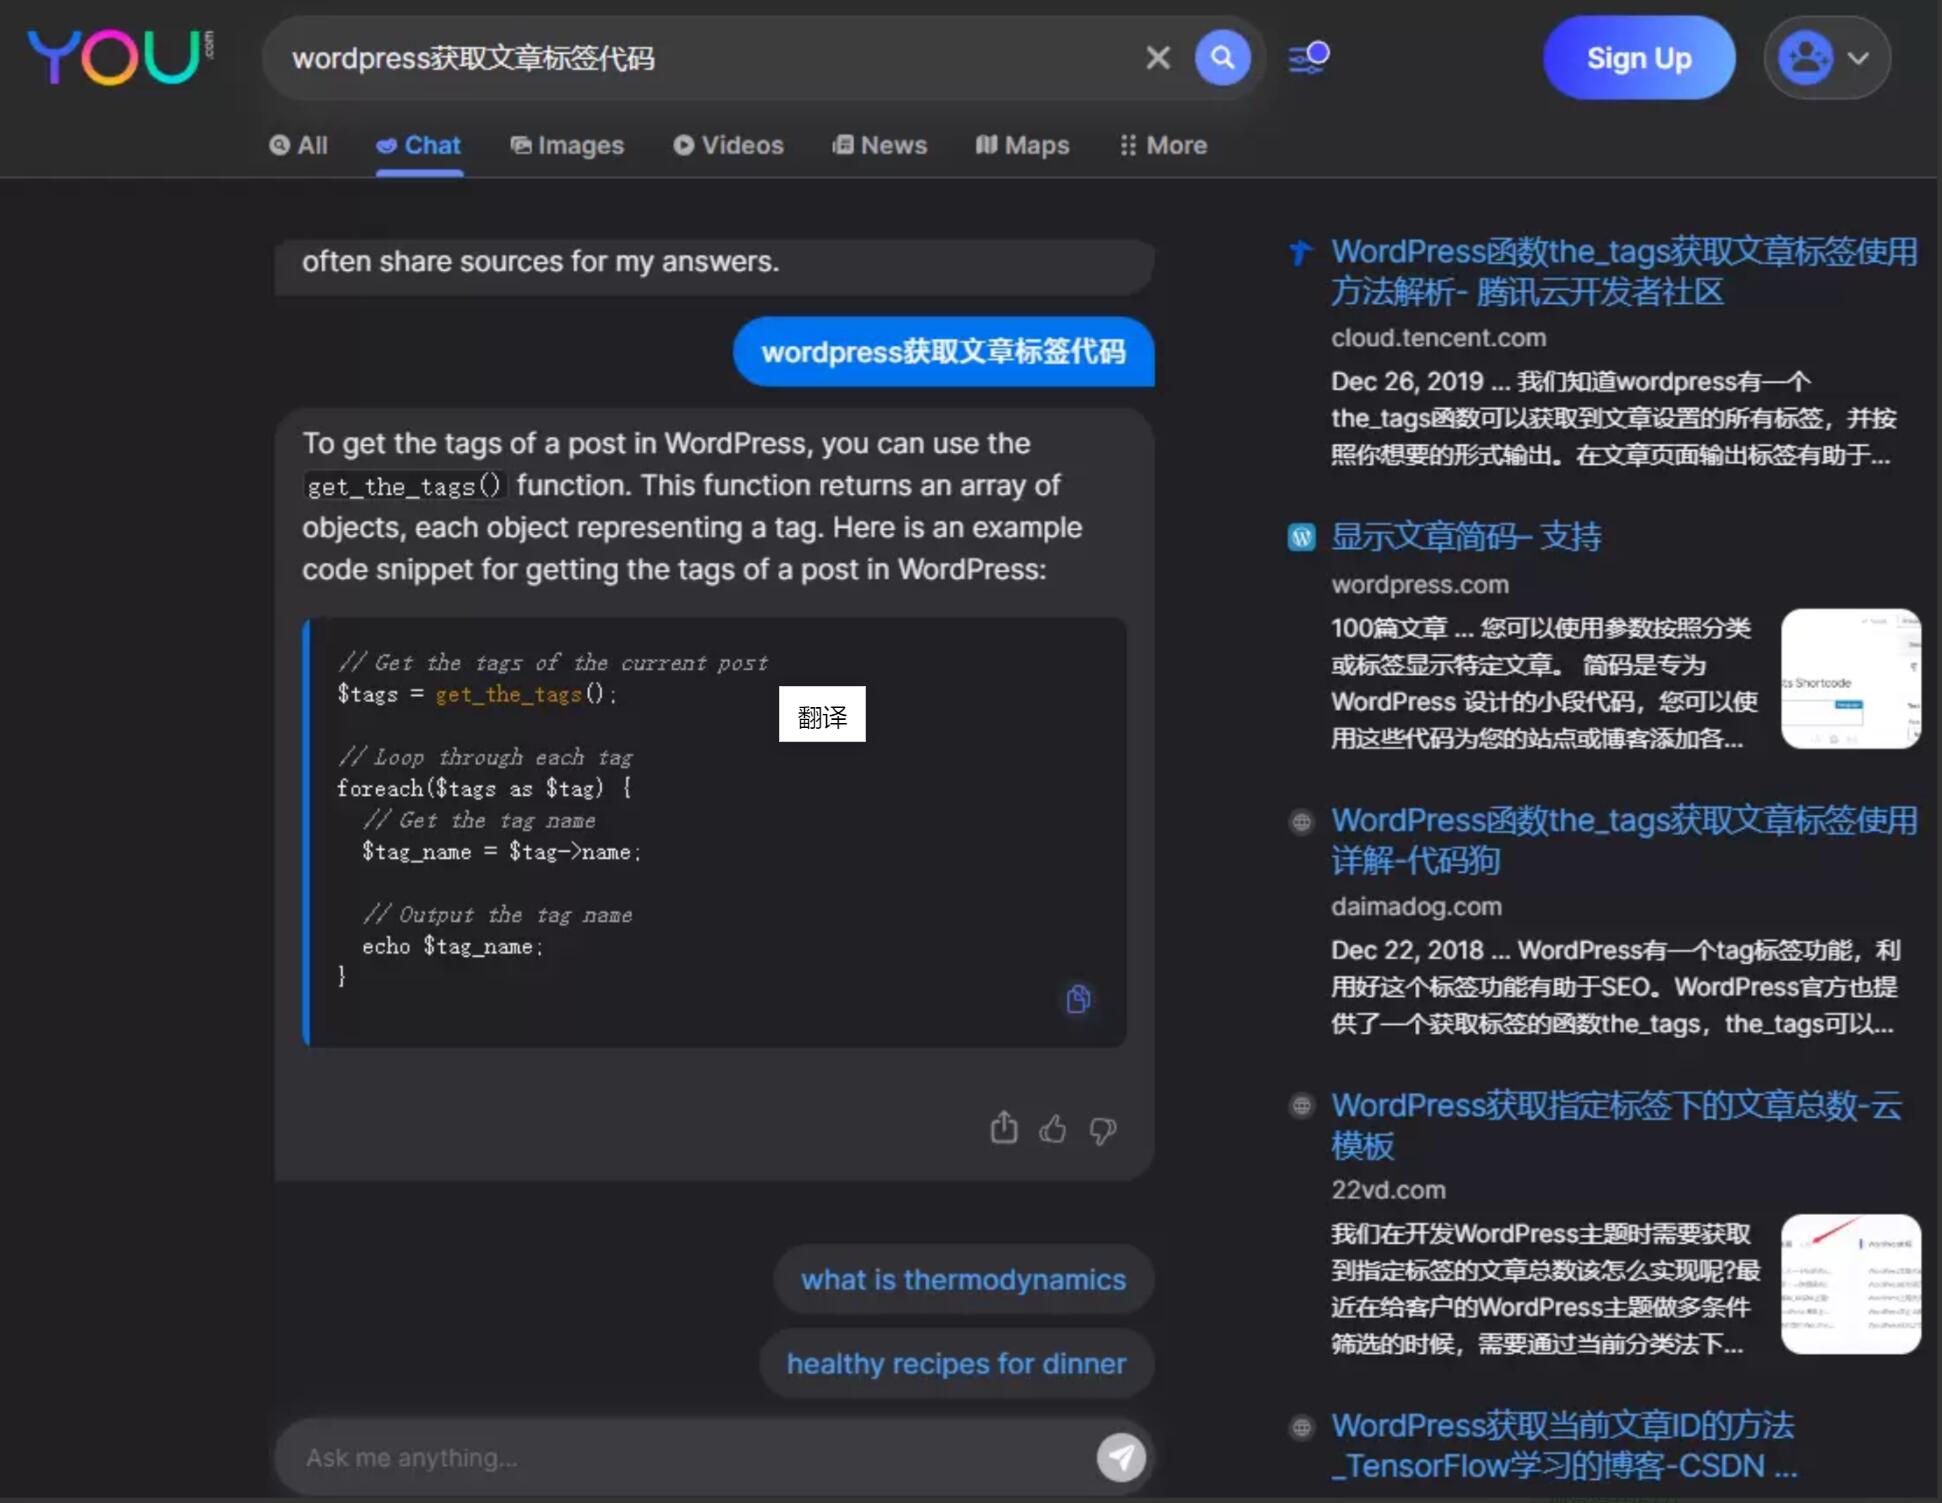Image resolution: width=1942 pixels, height=1503 pixels.
Task: Click the YOU.com logo
Action: tap(119, 56)
